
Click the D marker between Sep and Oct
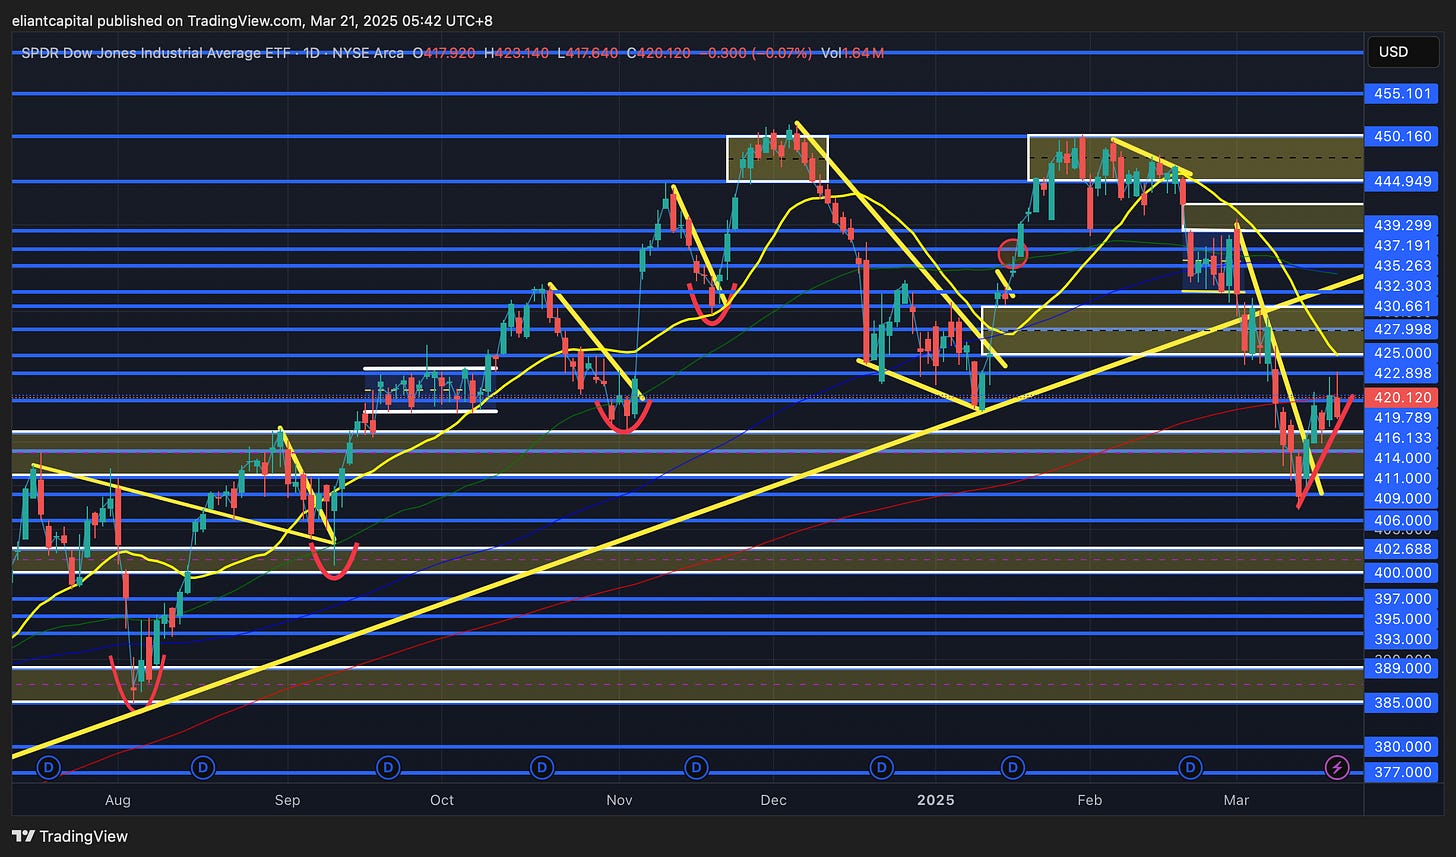point(388,768)
